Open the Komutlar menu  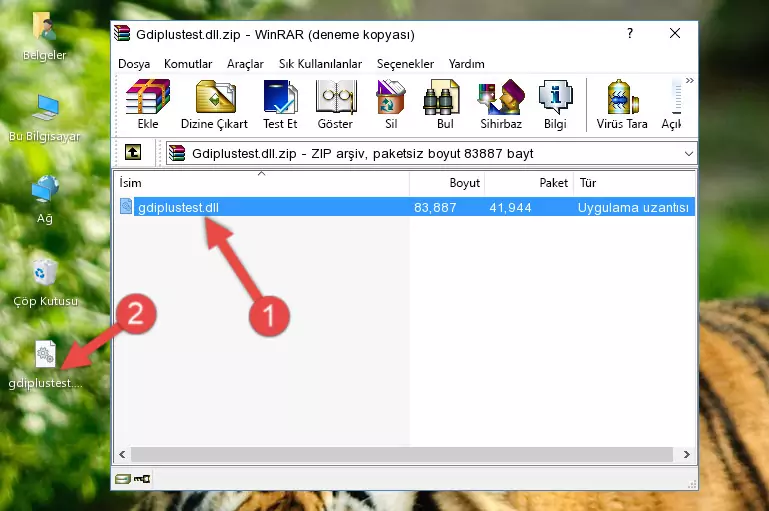(x=188, y=64)
